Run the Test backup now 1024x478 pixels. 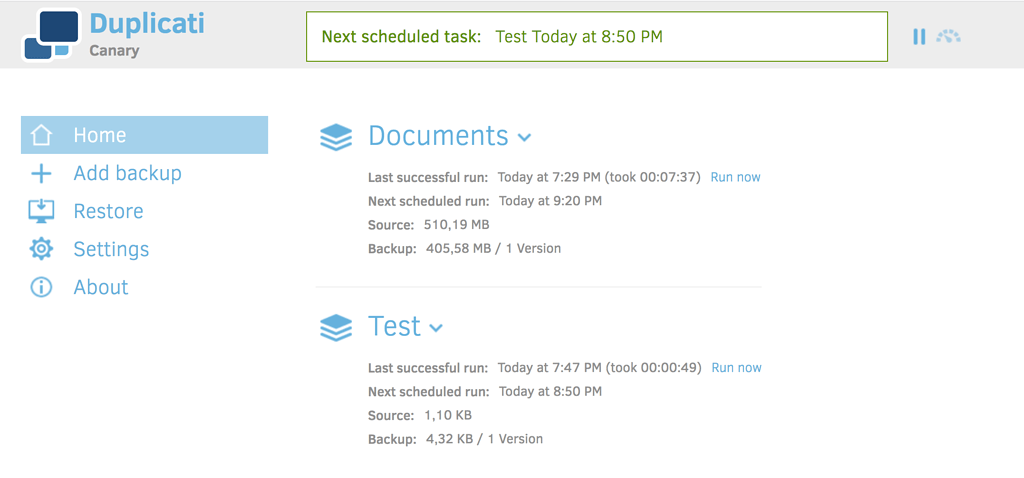(736, 368)
